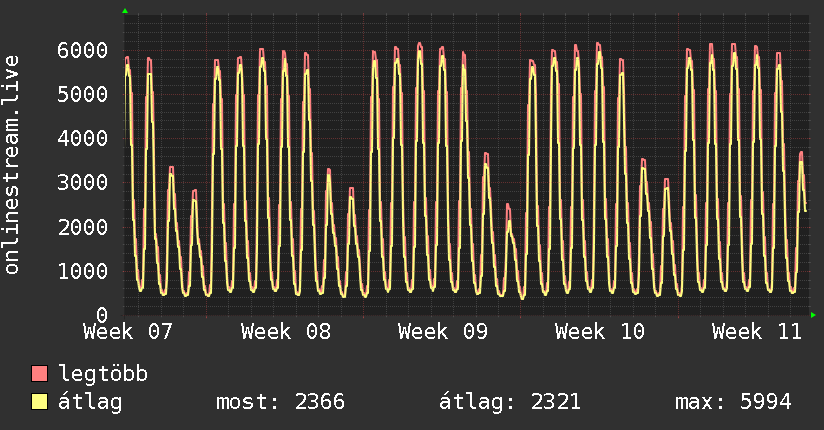Viewport: 824px width, 430px height.
Task: Click the 4000 y-axis value
Action: pos(83,139)
